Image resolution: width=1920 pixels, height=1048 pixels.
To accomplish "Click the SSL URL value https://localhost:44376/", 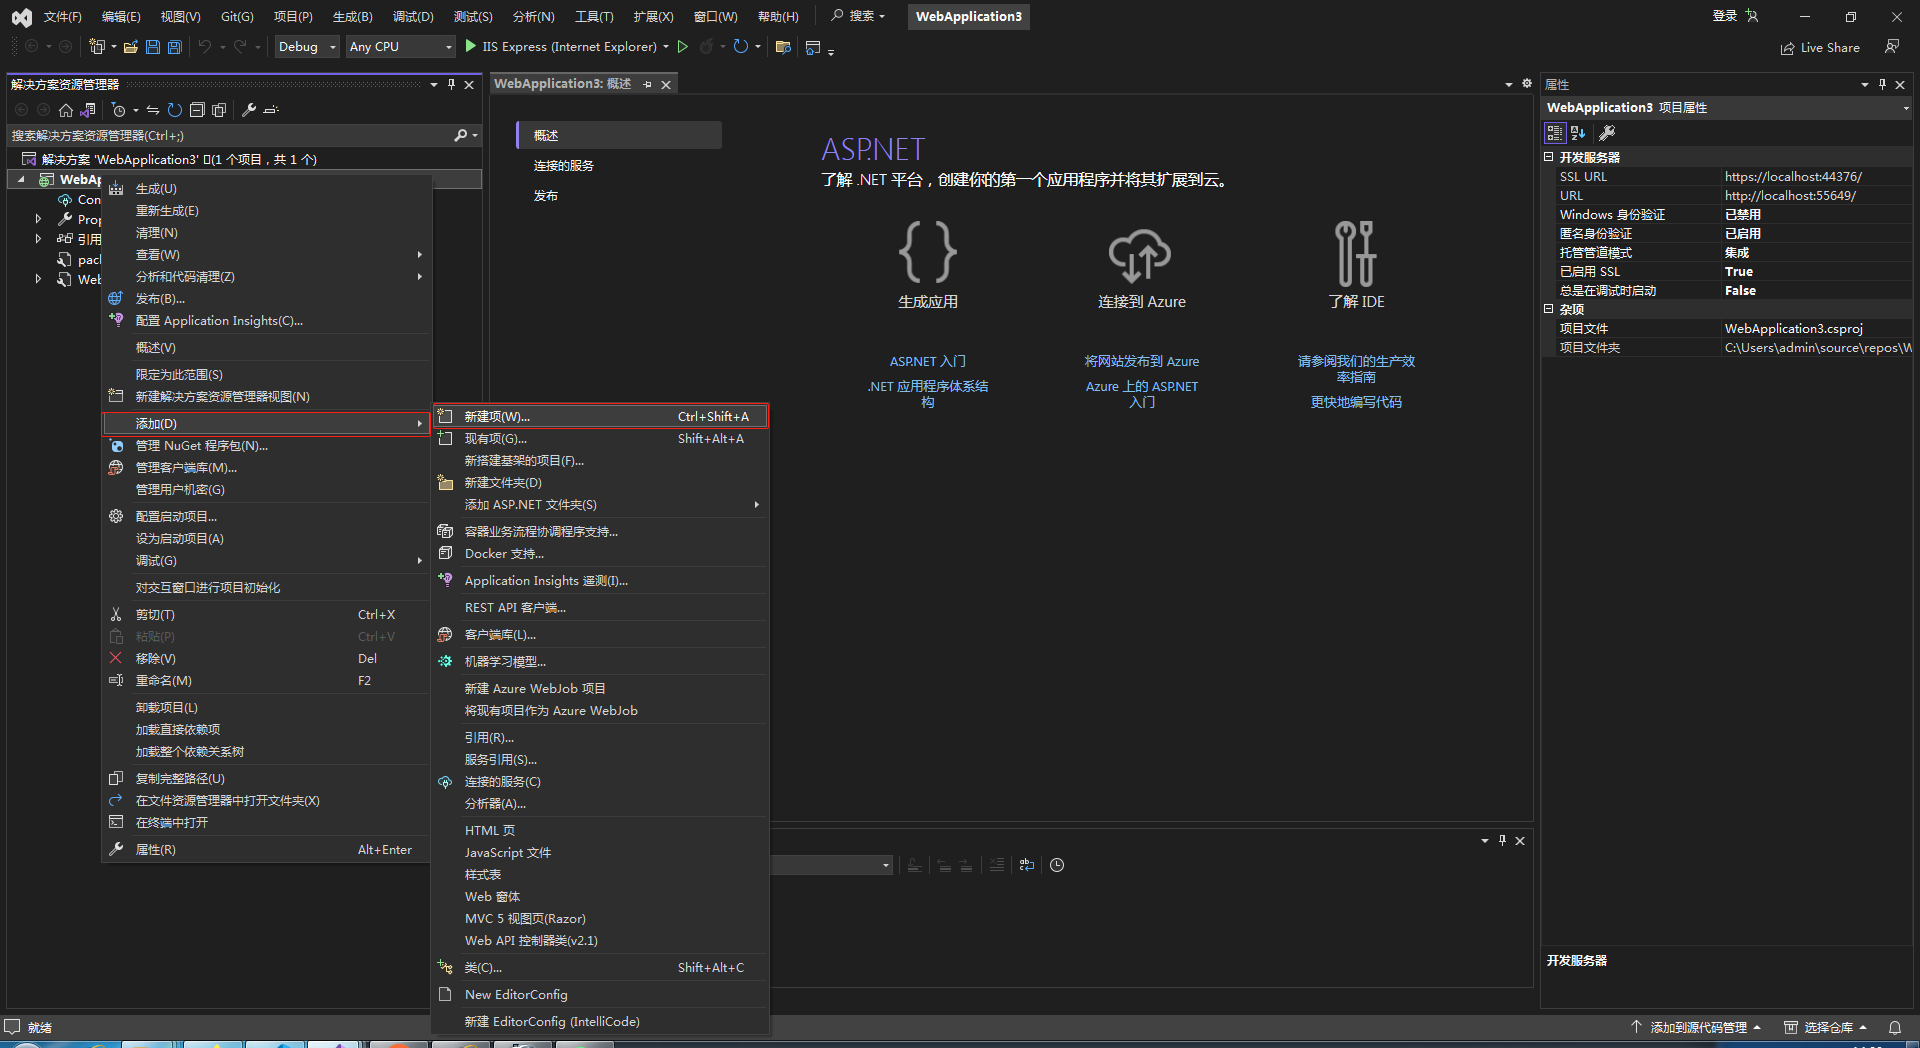I will point(1793,176).
